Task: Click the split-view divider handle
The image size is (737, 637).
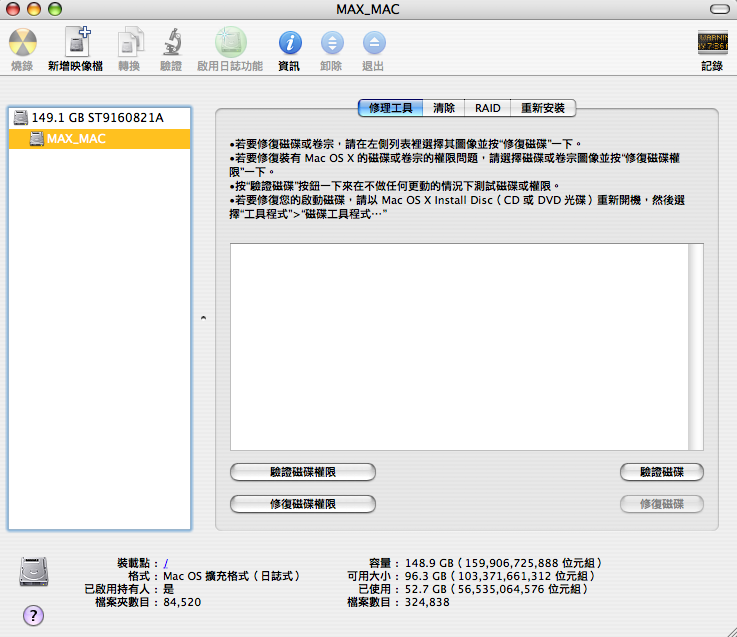Action: [x=203, y=318]
